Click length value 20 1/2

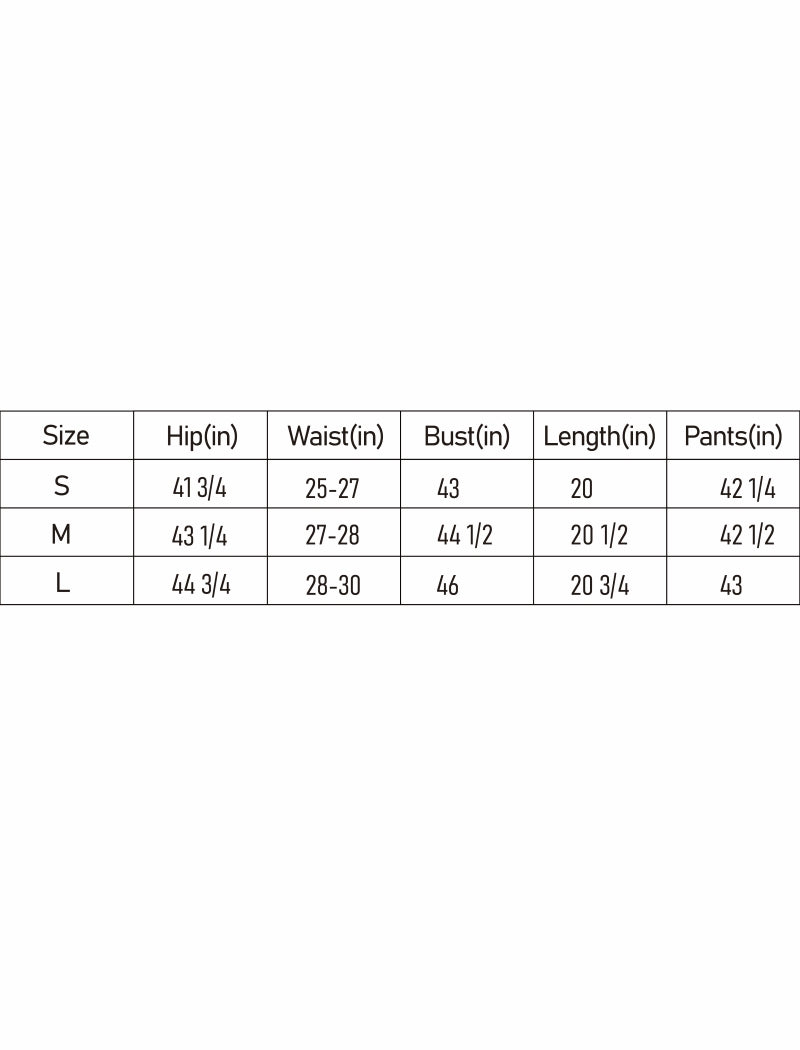pyautogui.click(x=599, y=536)
